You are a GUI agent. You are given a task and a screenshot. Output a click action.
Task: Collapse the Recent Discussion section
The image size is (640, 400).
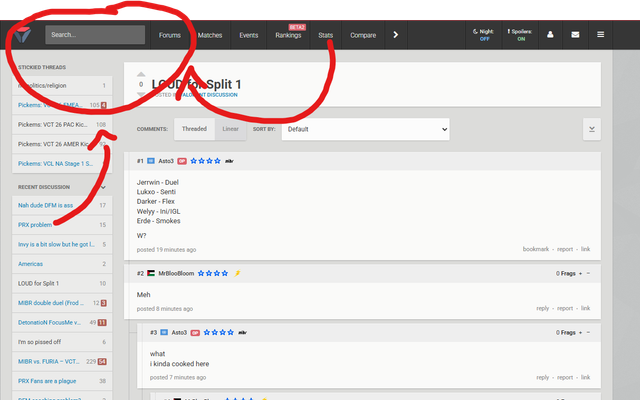(x=103, y=187)
